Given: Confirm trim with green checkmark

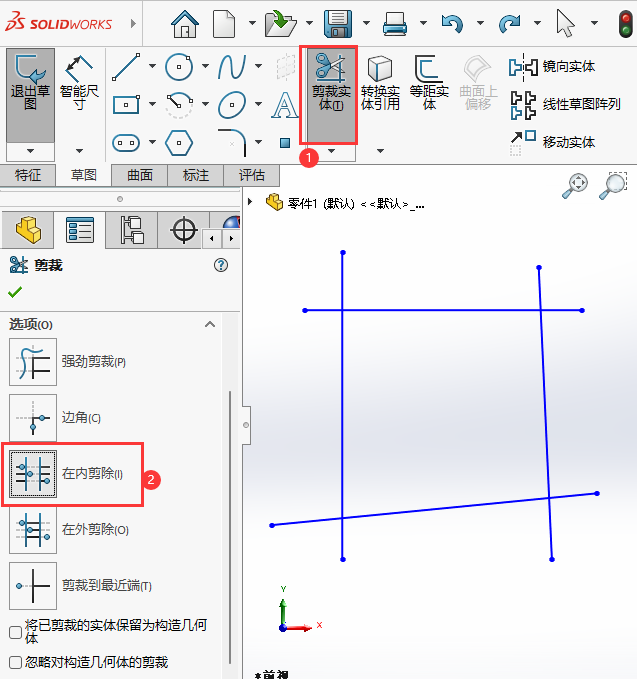Looking at the screenshot, I should 15,292.
